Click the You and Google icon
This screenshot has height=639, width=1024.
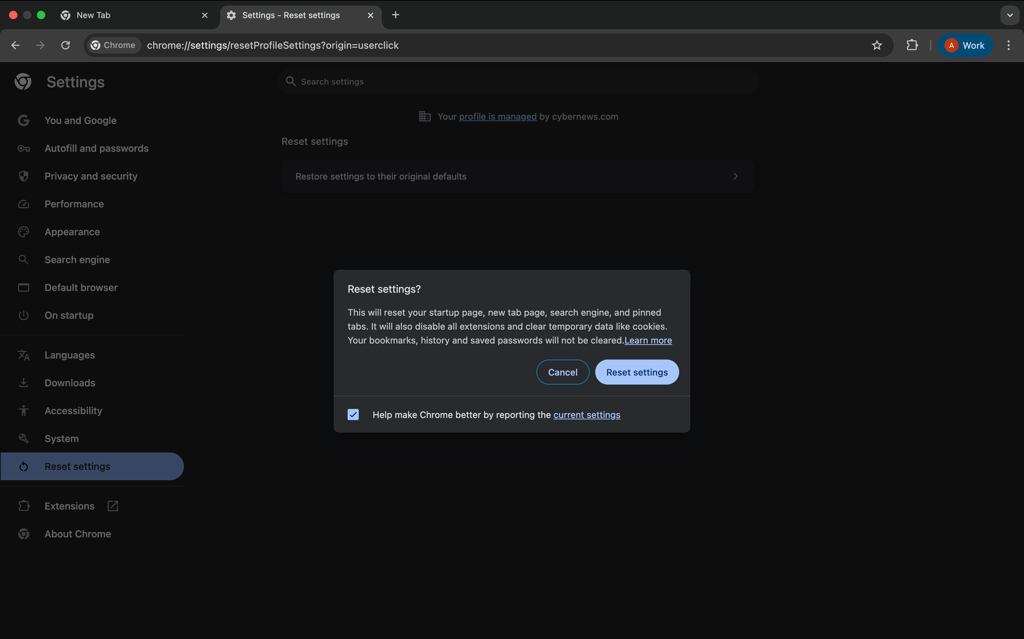pyautogui.click(x=24, y=120)
